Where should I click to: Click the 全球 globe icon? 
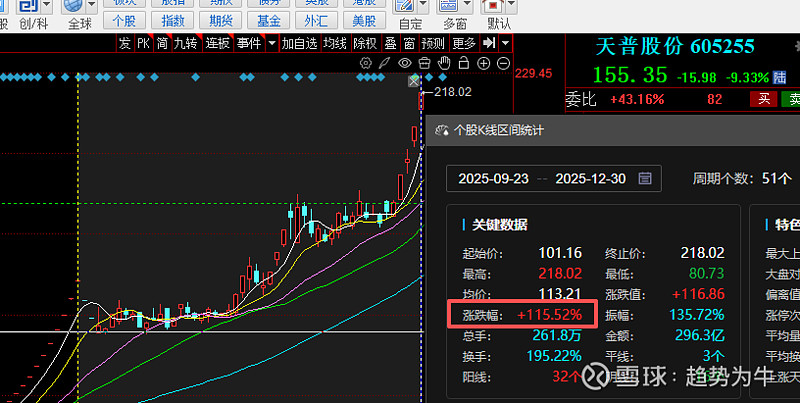(74, 7)
